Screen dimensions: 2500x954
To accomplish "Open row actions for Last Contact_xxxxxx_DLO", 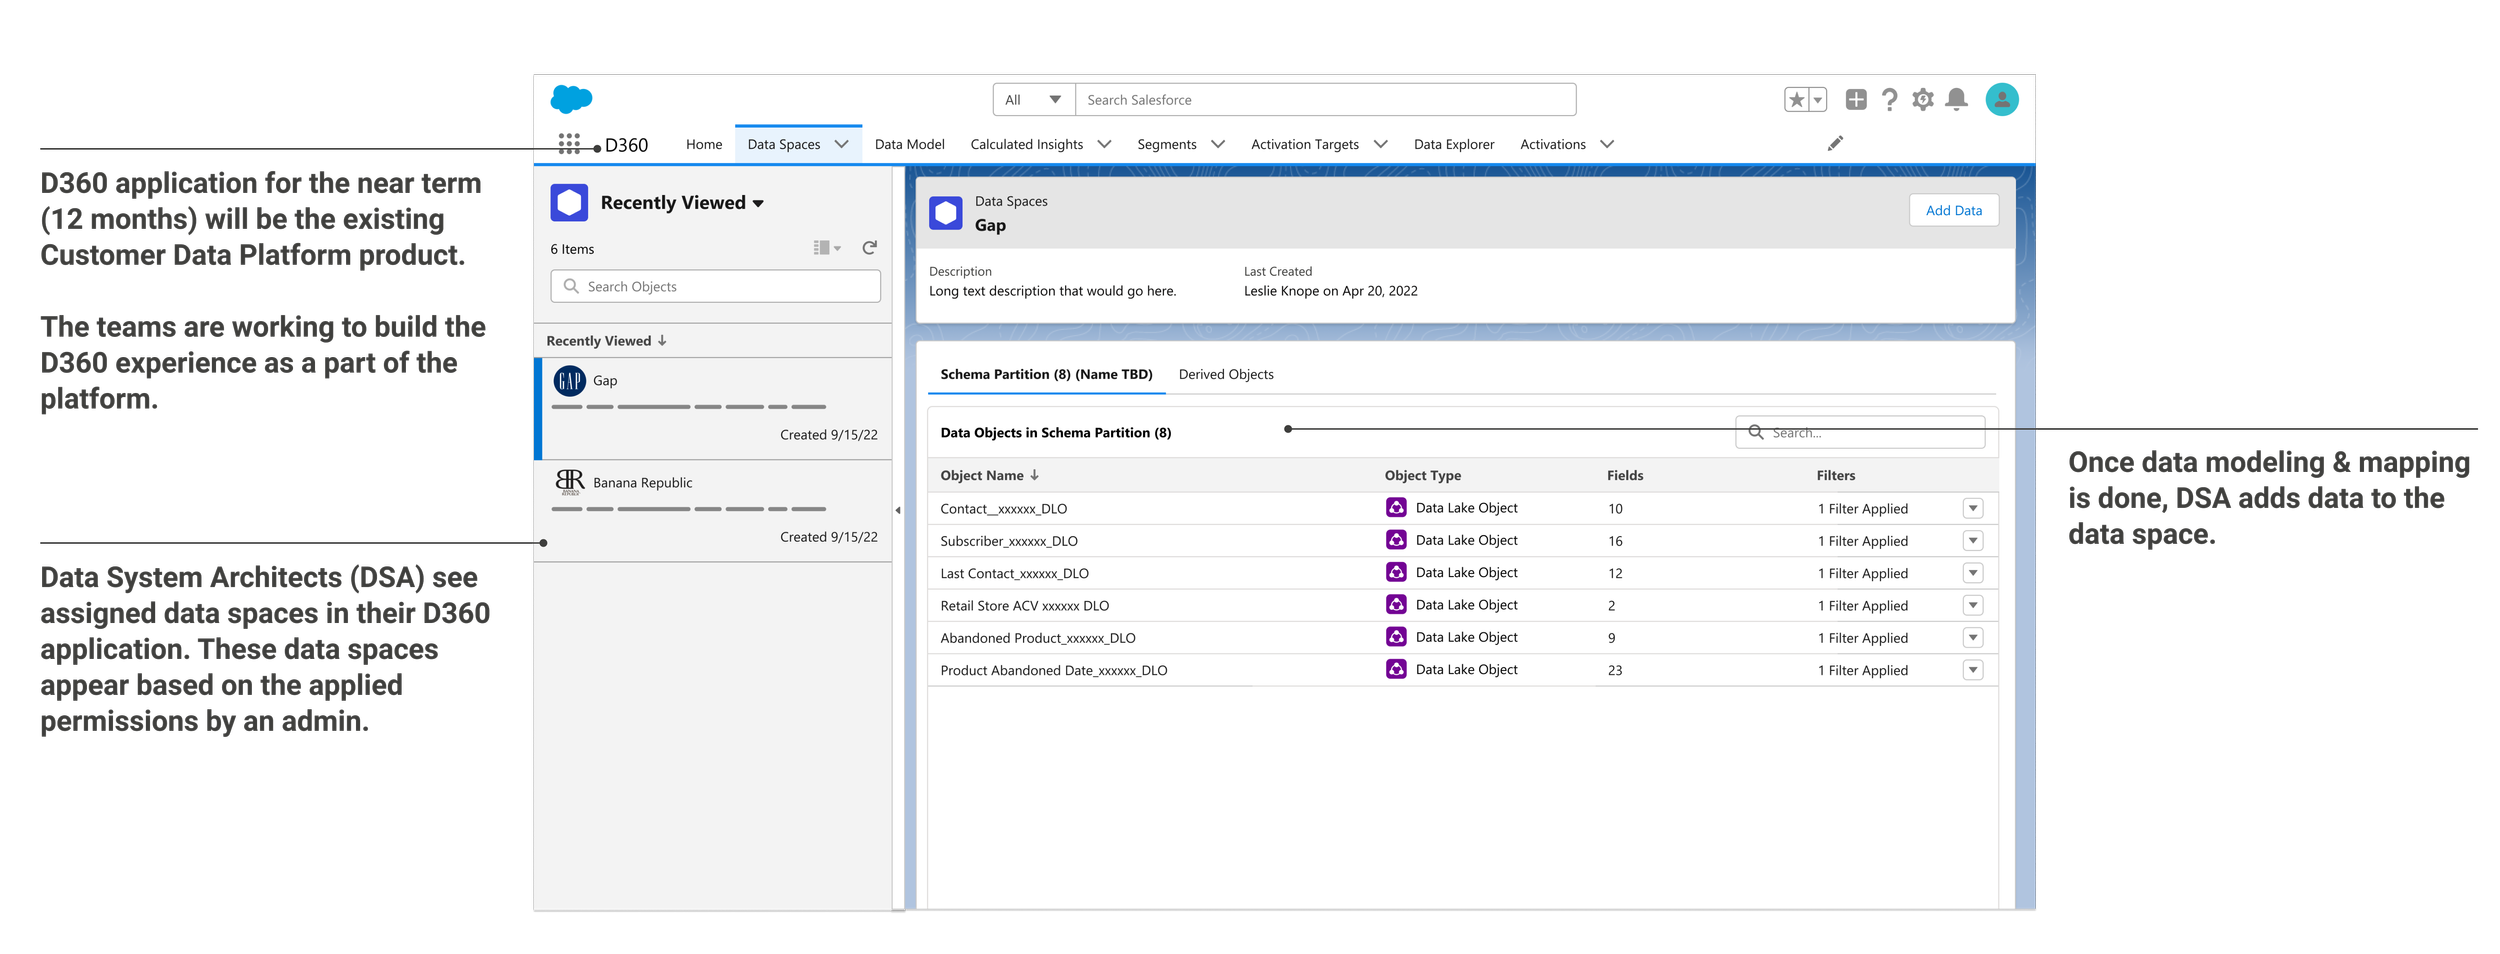I will (x=1973, y=573).
